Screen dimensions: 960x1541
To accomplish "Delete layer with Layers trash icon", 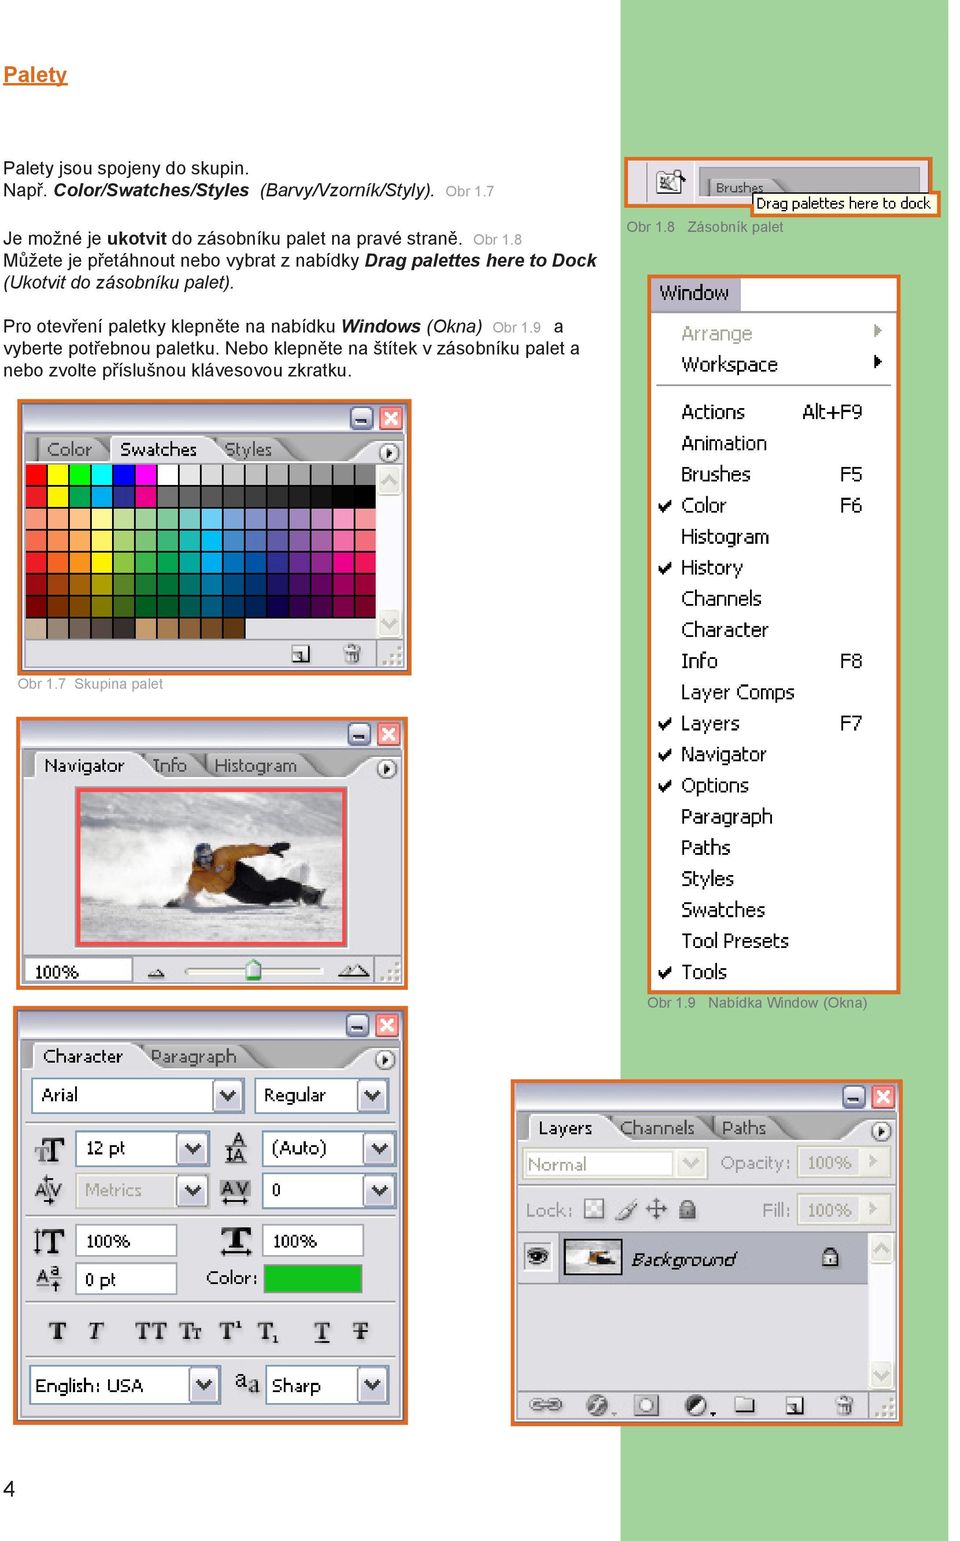I will pyautogui.click(x=844, y=1405).
